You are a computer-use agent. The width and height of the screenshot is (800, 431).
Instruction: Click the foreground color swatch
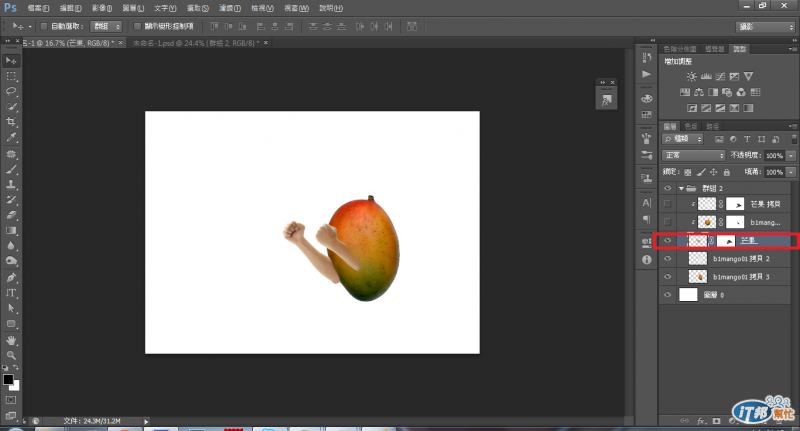(8, 379)
